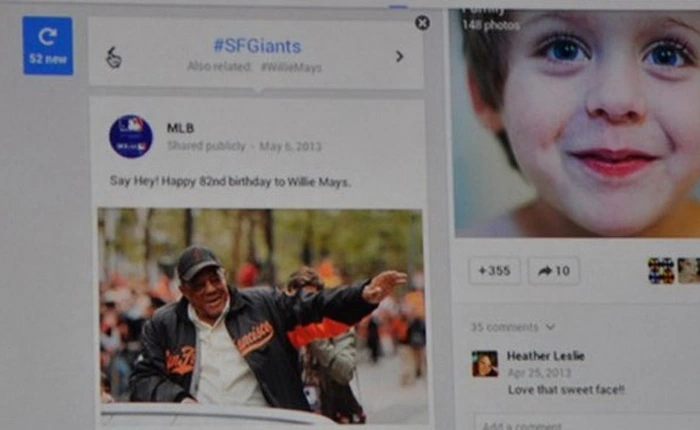Click the Add a comment field
Viewport: 700px width, 430px height.
[x=586, y=422]
